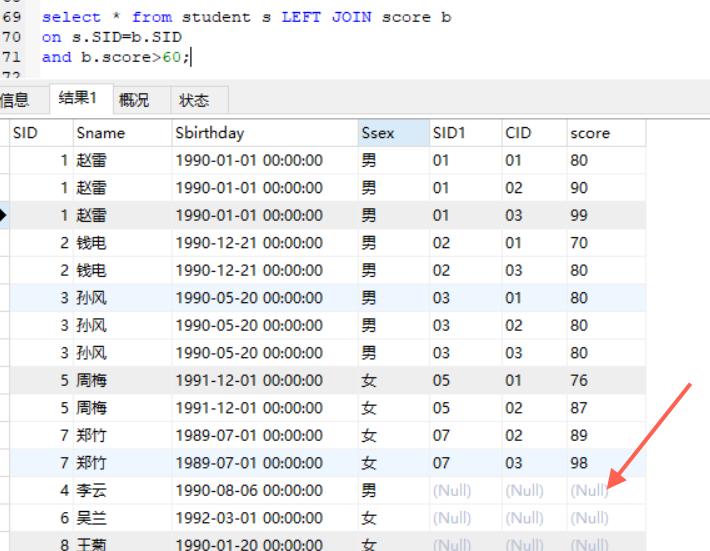Screen dimensions: 710x551
Task: Click the Ssex cell in 吴兰 row
Action: click(393, 518)
